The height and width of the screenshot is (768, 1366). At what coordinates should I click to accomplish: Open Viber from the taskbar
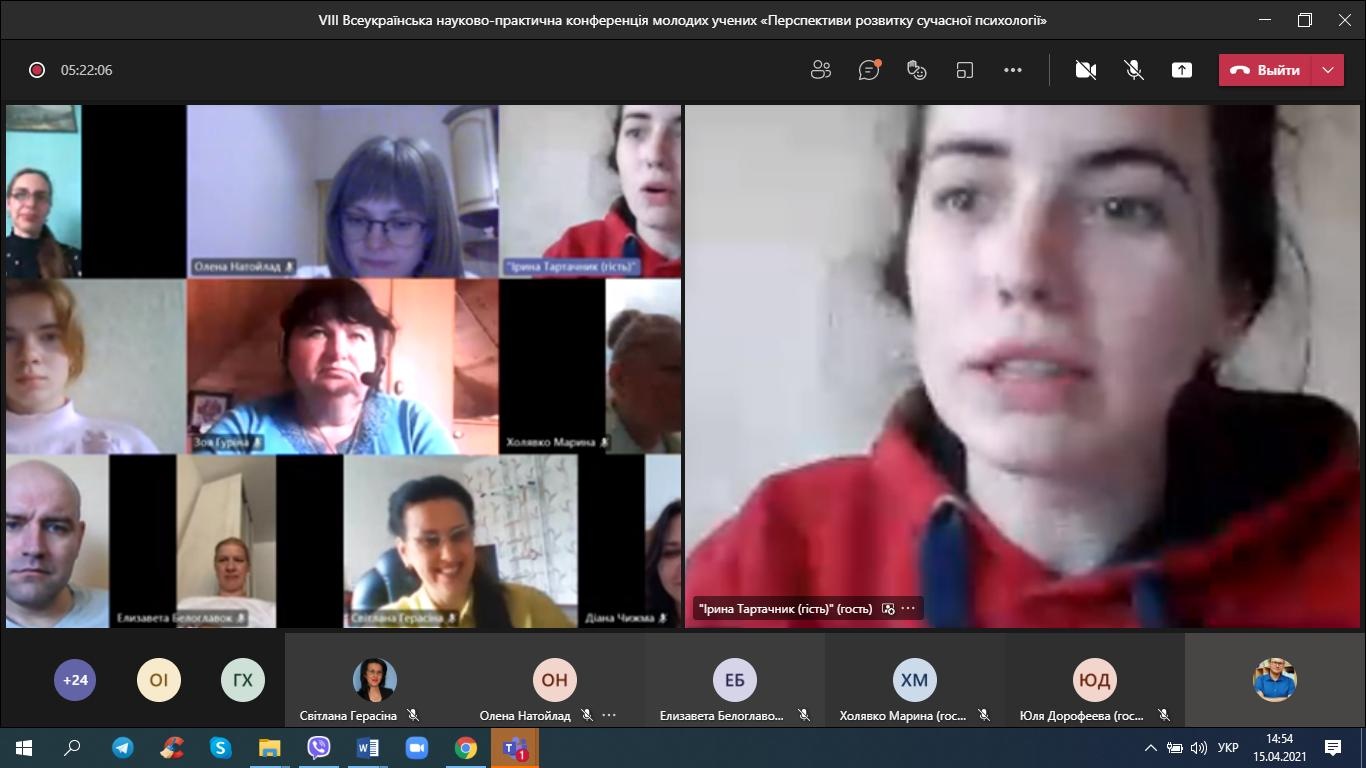tap(319, 748)
